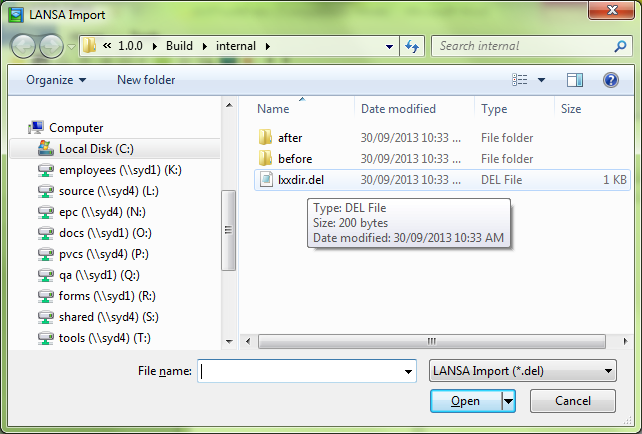Expand the arrow after the 1.0.0 breadcrumb
Image resolution: width=642 pixels, height=434 pixels.
[154, 46]
